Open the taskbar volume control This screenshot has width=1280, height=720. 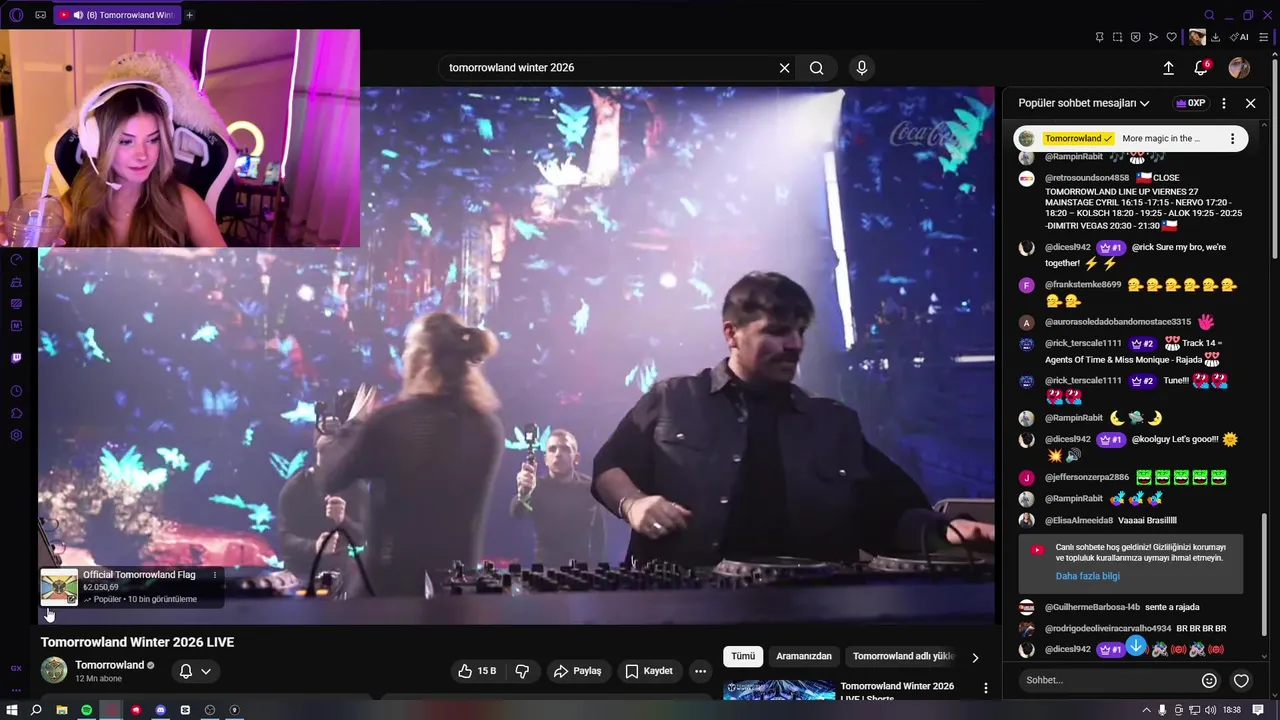1211,710
